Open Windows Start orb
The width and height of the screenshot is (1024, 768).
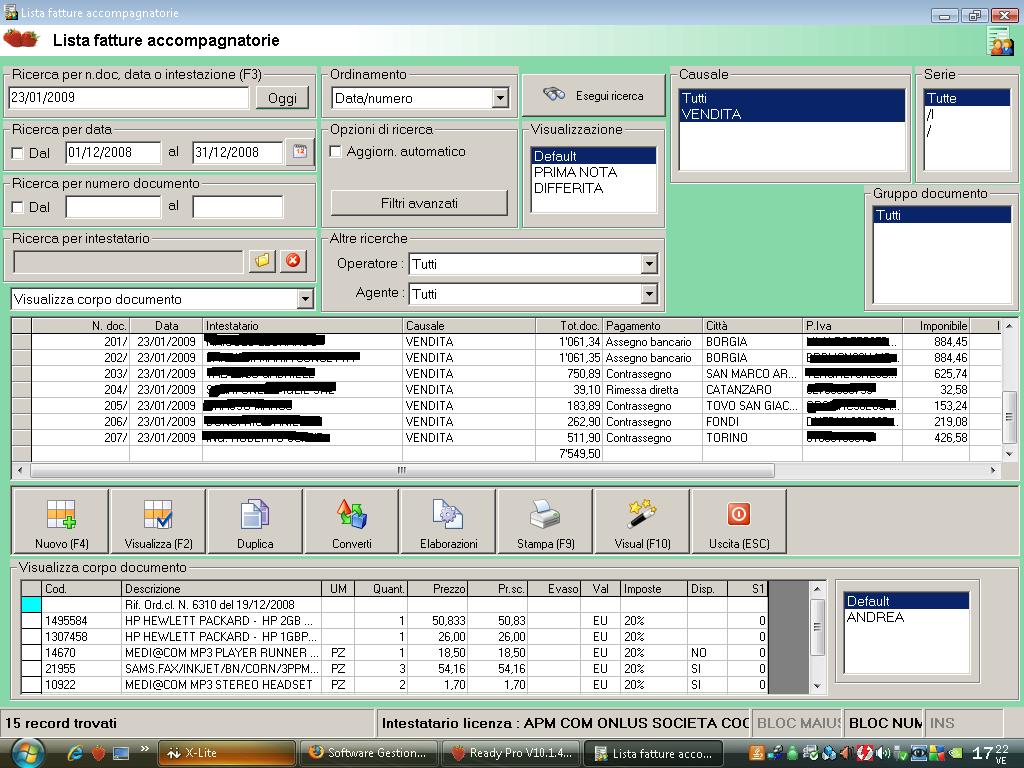tap(27, 753)
